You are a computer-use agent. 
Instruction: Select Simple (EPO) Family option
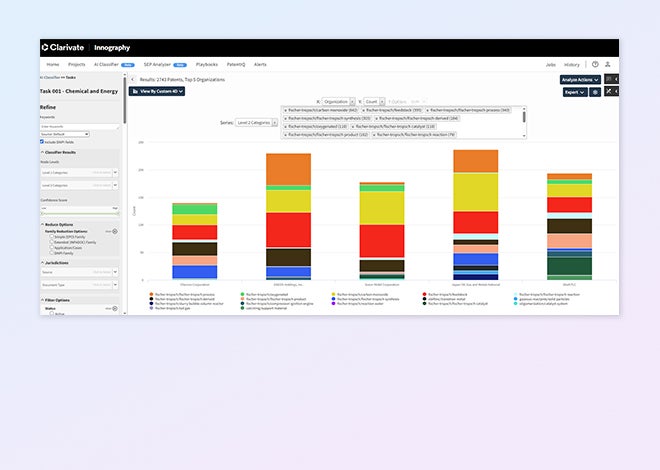coord(51,238)
